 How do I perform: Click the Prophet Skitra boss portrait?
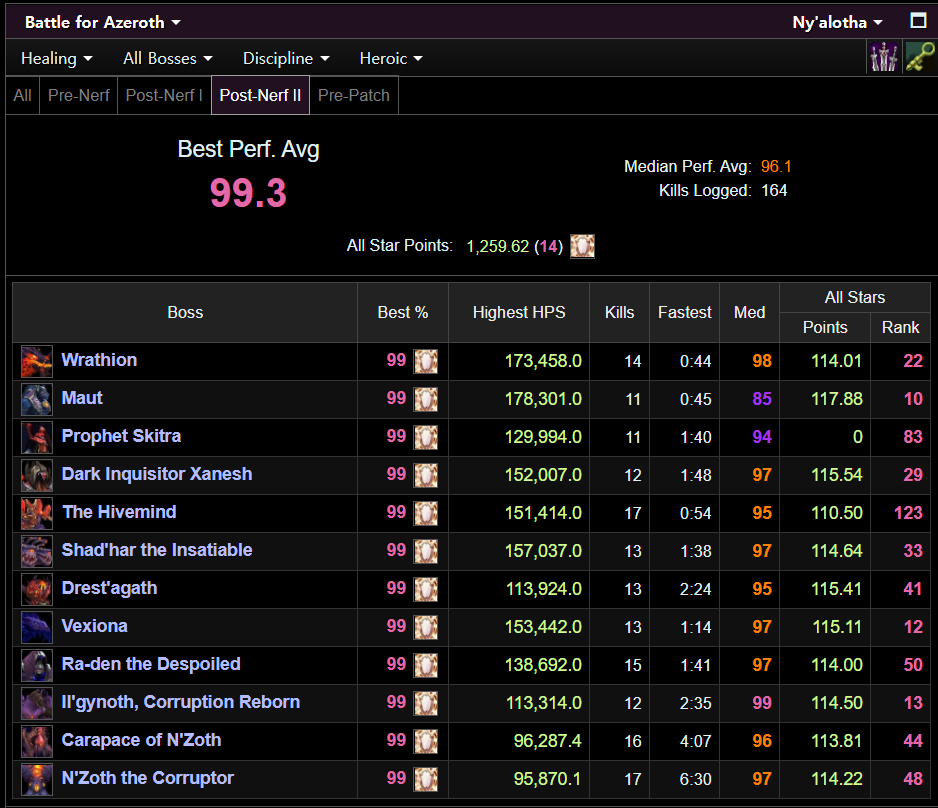(36, 437)
